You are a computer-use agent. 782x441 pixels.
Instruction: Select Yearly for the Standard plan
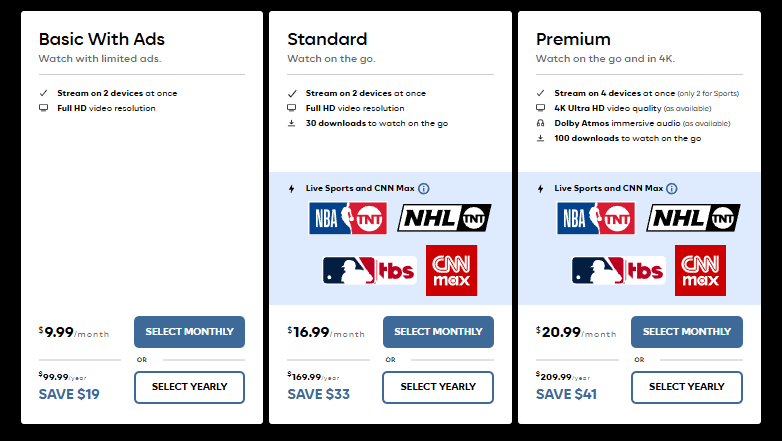pyautogui.click(x=438, y=387)
